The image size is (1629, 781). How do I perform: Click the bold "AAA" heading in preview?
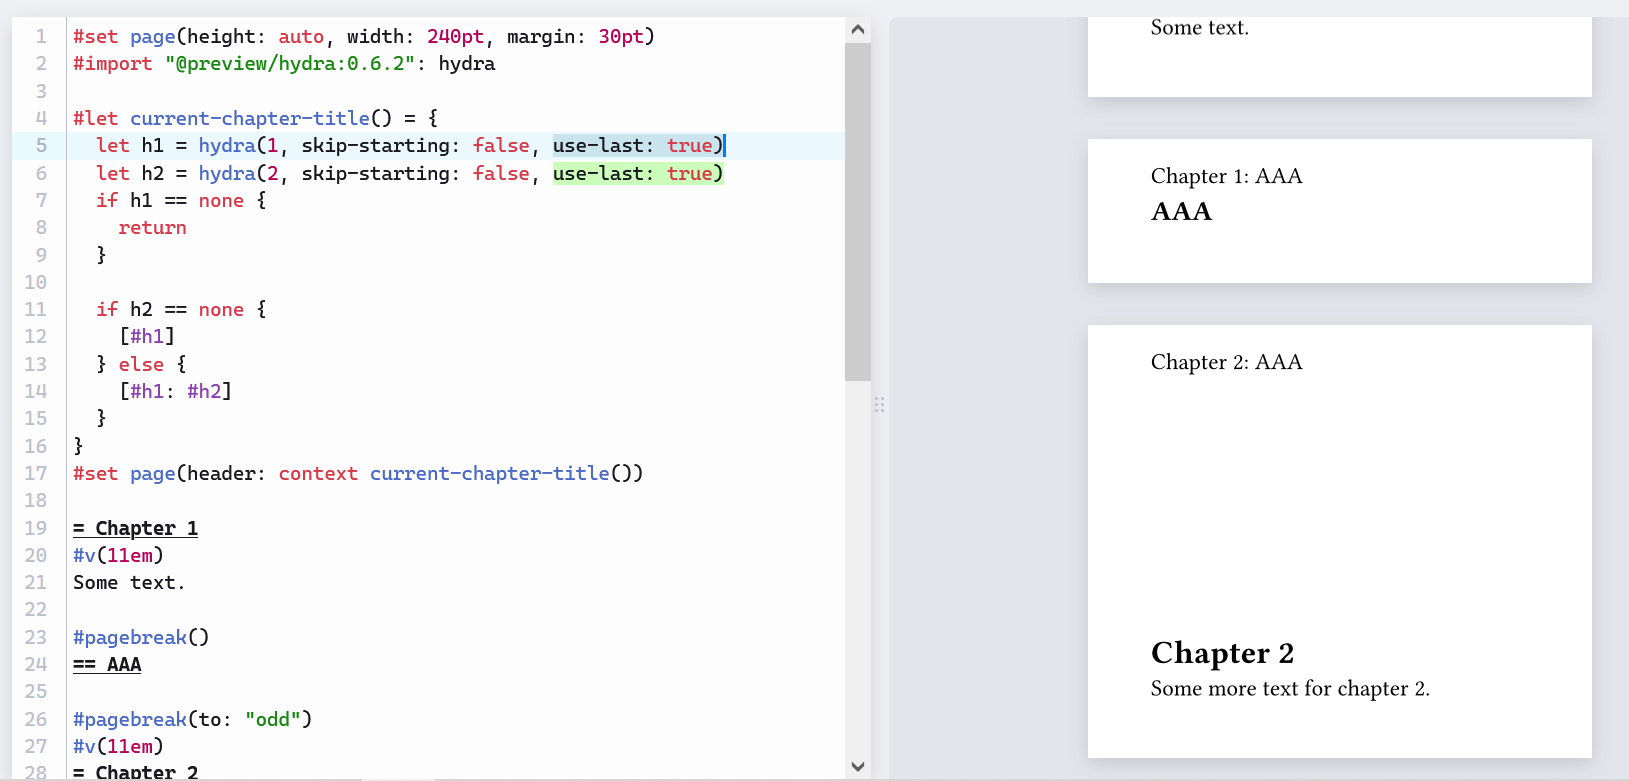[1181, 212]
